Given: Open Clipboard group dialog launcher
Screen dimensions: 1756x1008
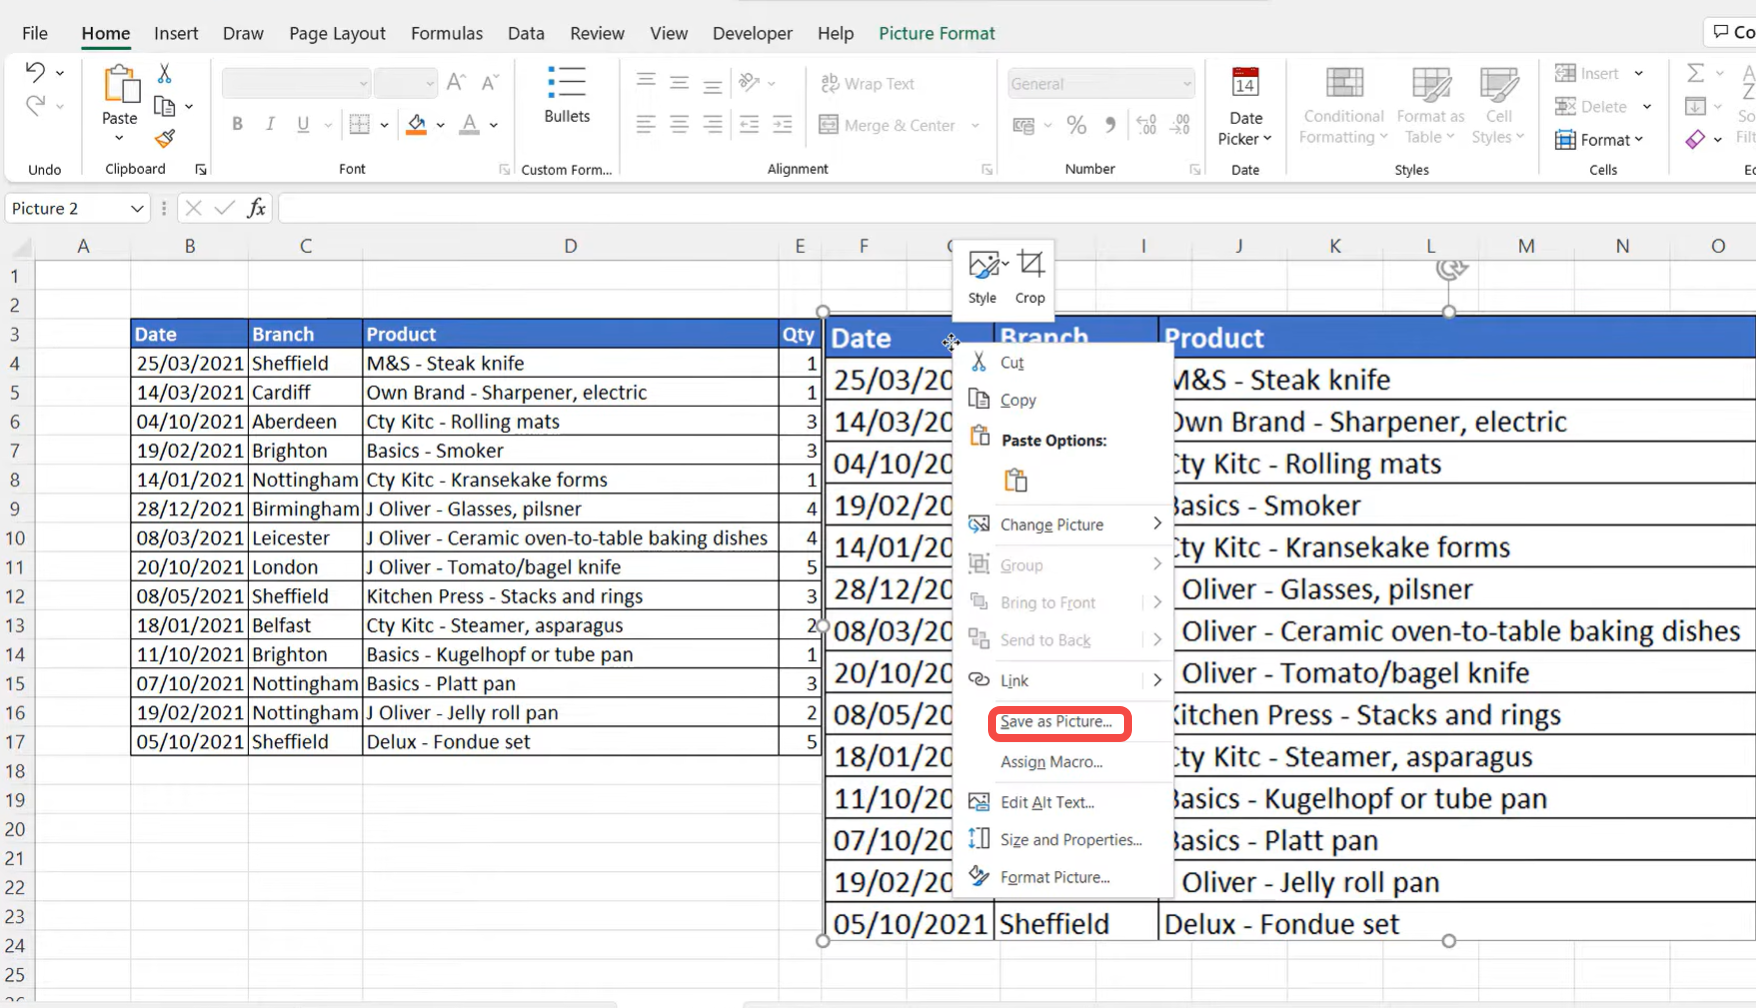Looking at the screenshot, I should point(201,170).
